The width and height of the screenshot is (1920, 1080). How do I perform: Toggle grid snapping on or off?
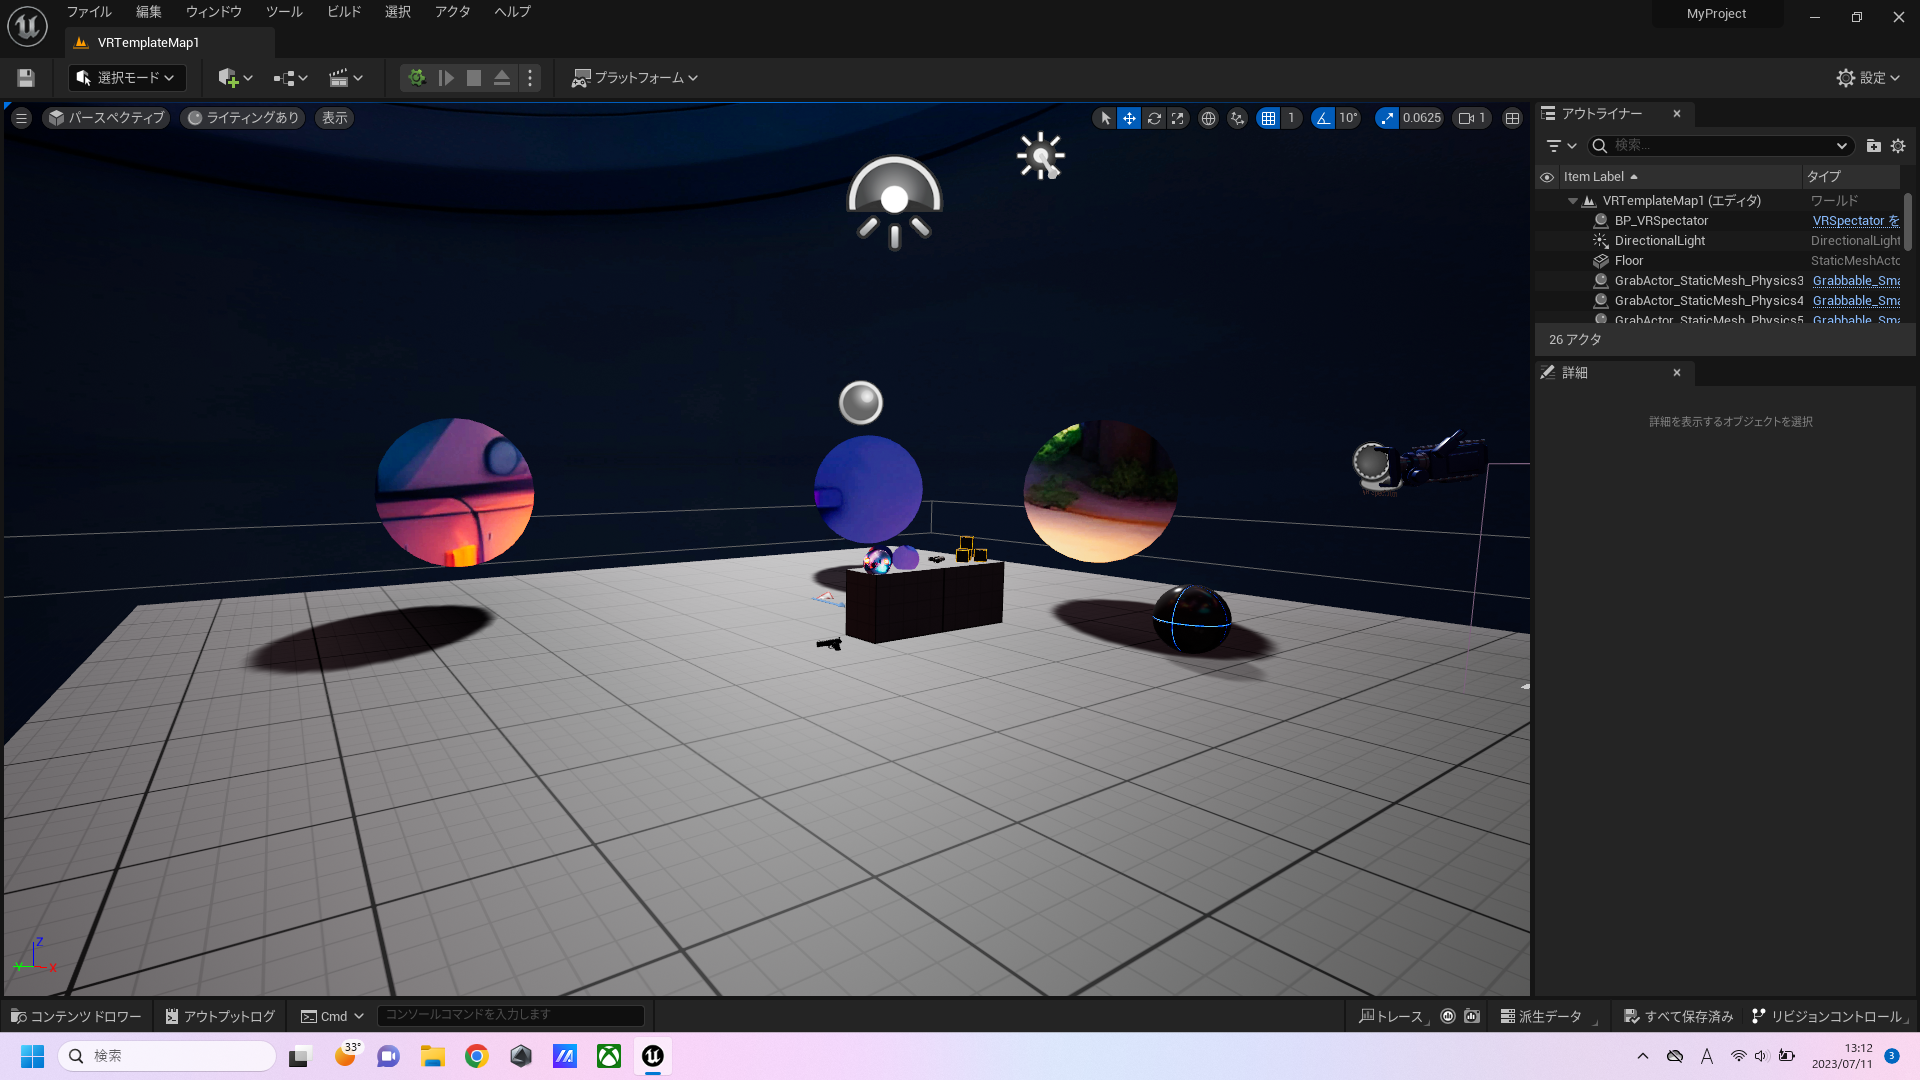1268,118
